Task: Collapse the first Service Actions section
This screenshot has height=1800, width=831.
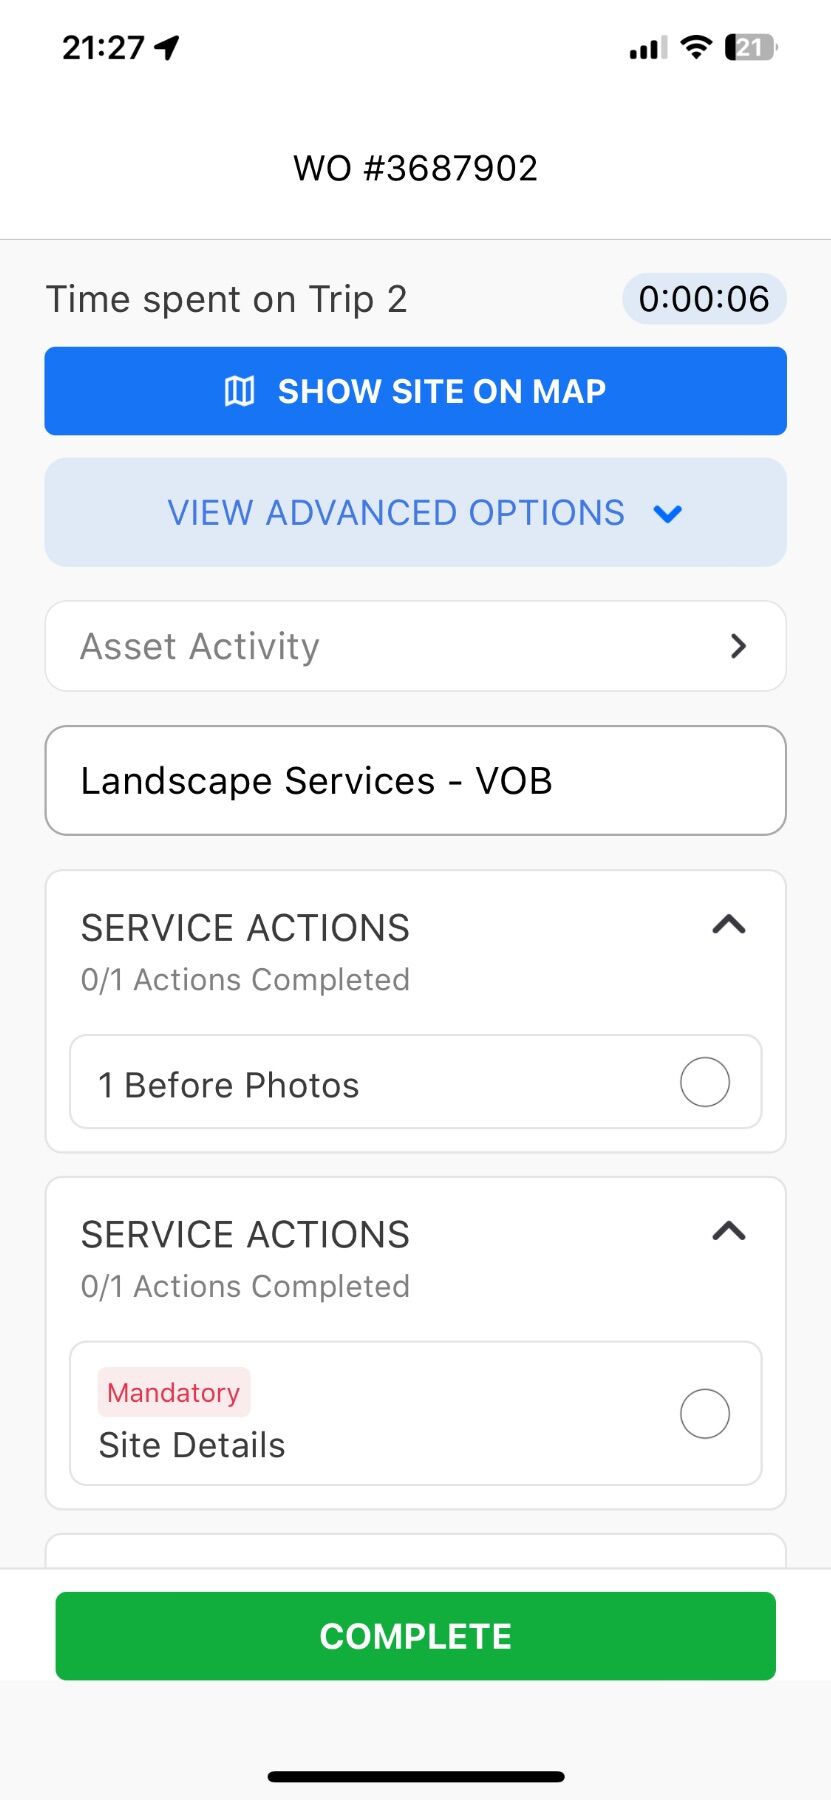Action: (x=729, y=925)
